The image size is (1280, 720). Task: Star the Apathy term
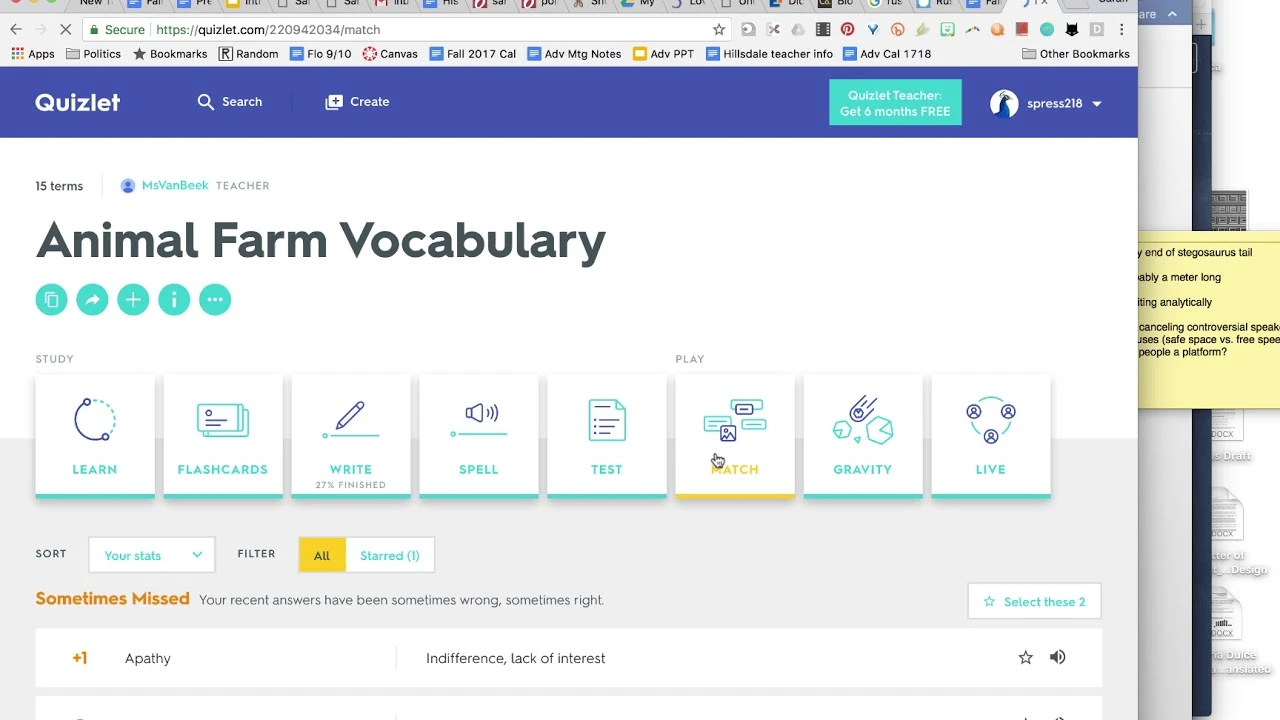[x=1025, y=657]
